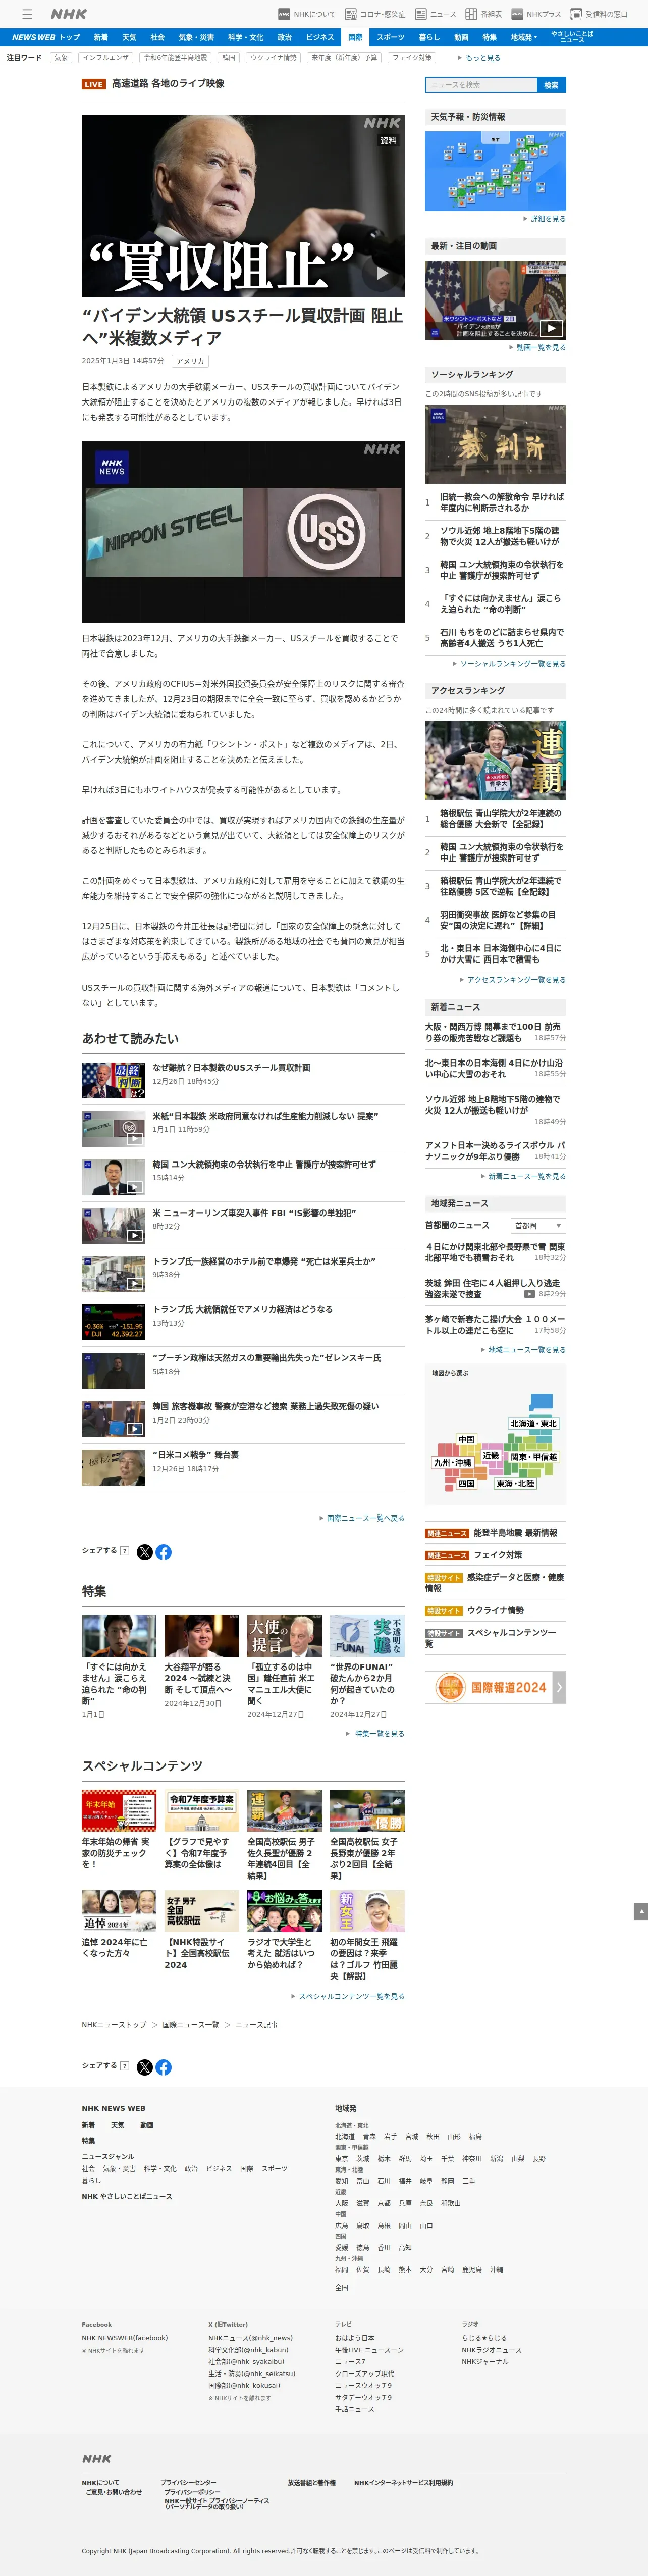Open 特集一覧を見る link
648x2576 pixels.
click(x=375, y=1734)
